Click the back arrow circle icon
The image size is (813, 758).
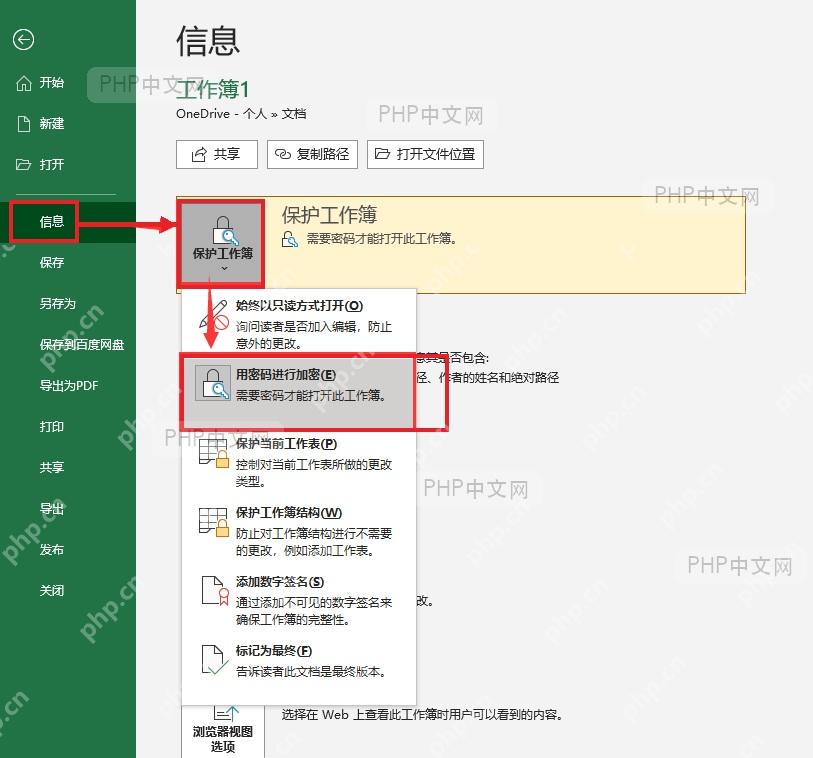point(23,40)
